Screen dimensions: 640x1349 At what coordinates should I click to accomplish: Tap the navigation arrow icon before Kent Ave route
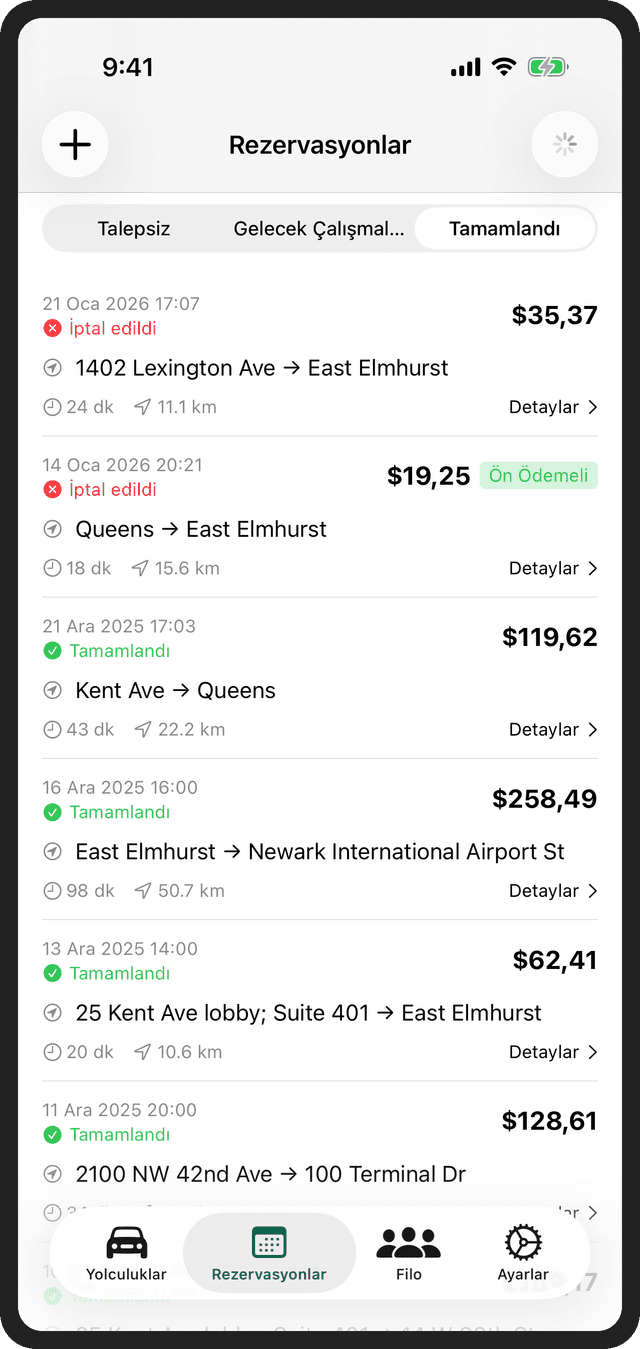[x=52, y=689]
